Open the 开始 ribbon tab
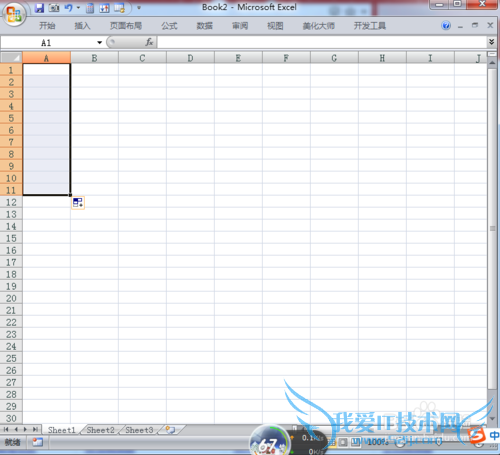This screenshot has width=500, height=455. point(47,26)
